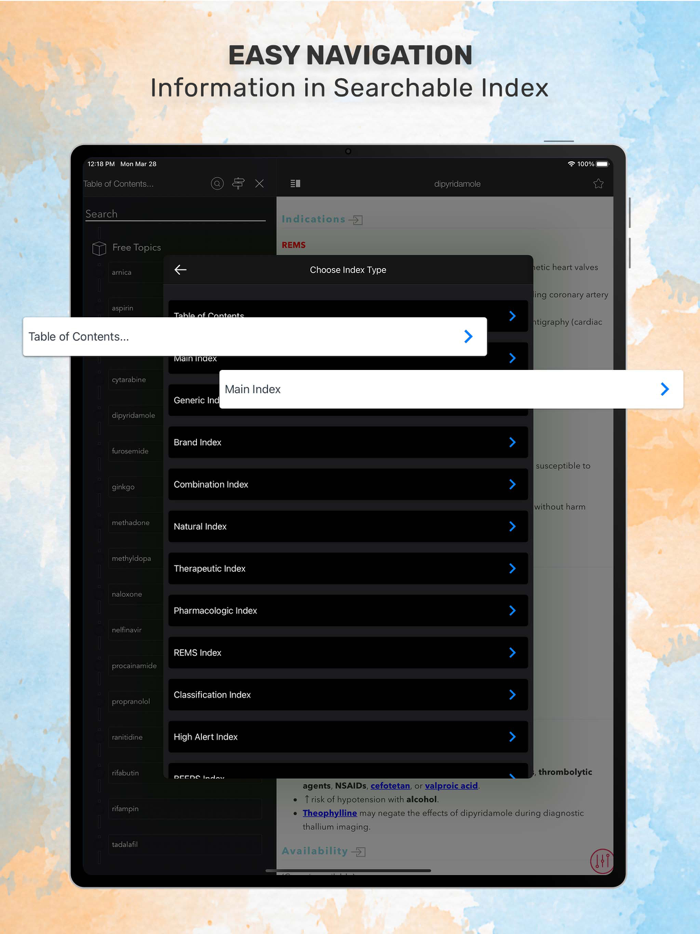Select procainamide in the topic list
Image resolution: width=700 pixels, height=934 pixels.
point(134,665)
